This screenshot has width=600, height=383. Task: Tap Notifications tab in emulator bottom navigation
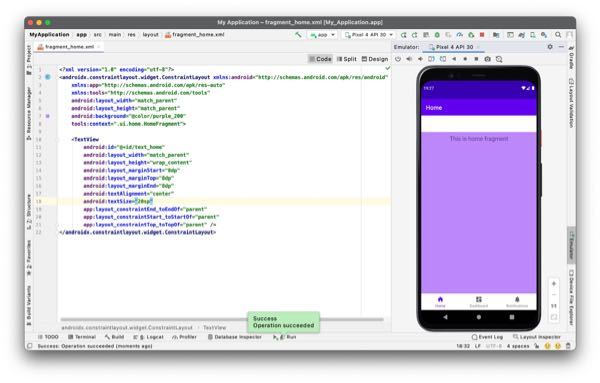point(517,302)
